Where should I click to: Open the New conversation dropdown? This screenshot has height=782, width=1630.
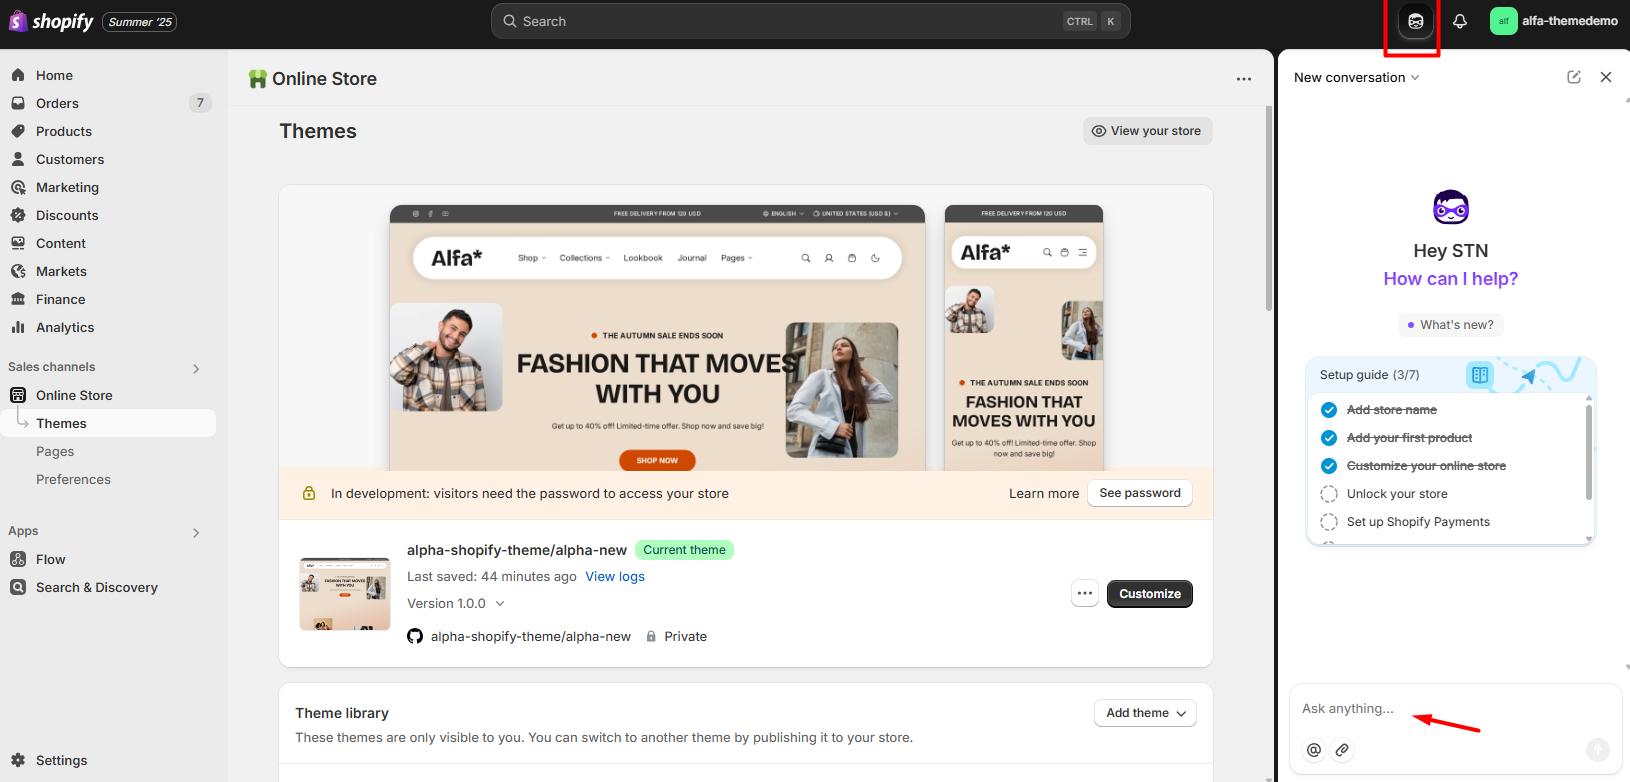tap(1356, 77)
